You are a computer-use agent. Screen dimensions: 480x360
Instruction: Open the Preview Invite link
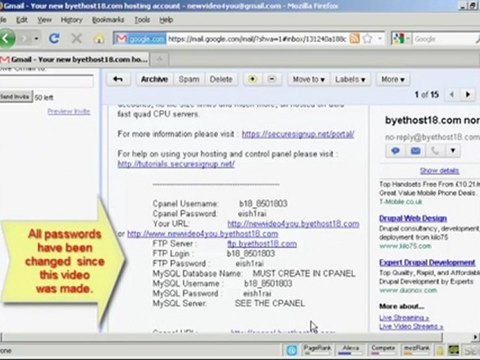click(69, 111)
